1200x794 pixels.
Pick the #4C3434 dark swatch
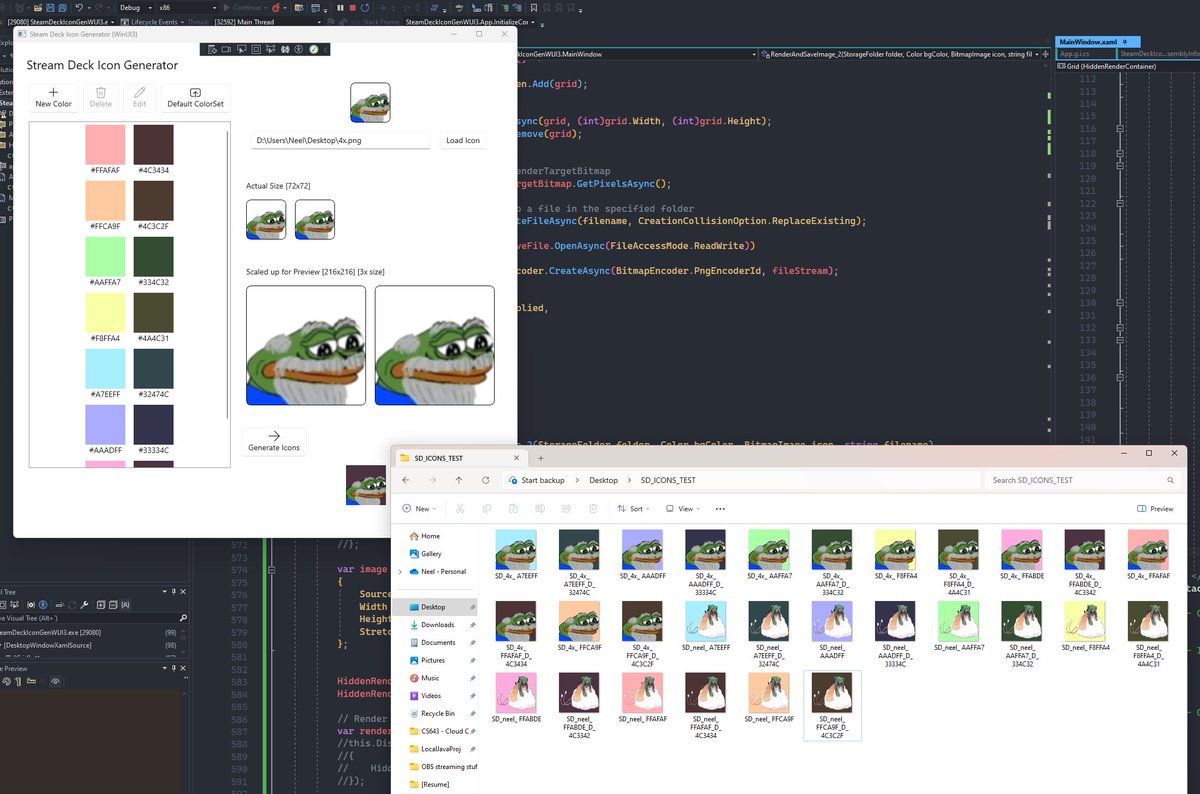click(x=153, y=145)
